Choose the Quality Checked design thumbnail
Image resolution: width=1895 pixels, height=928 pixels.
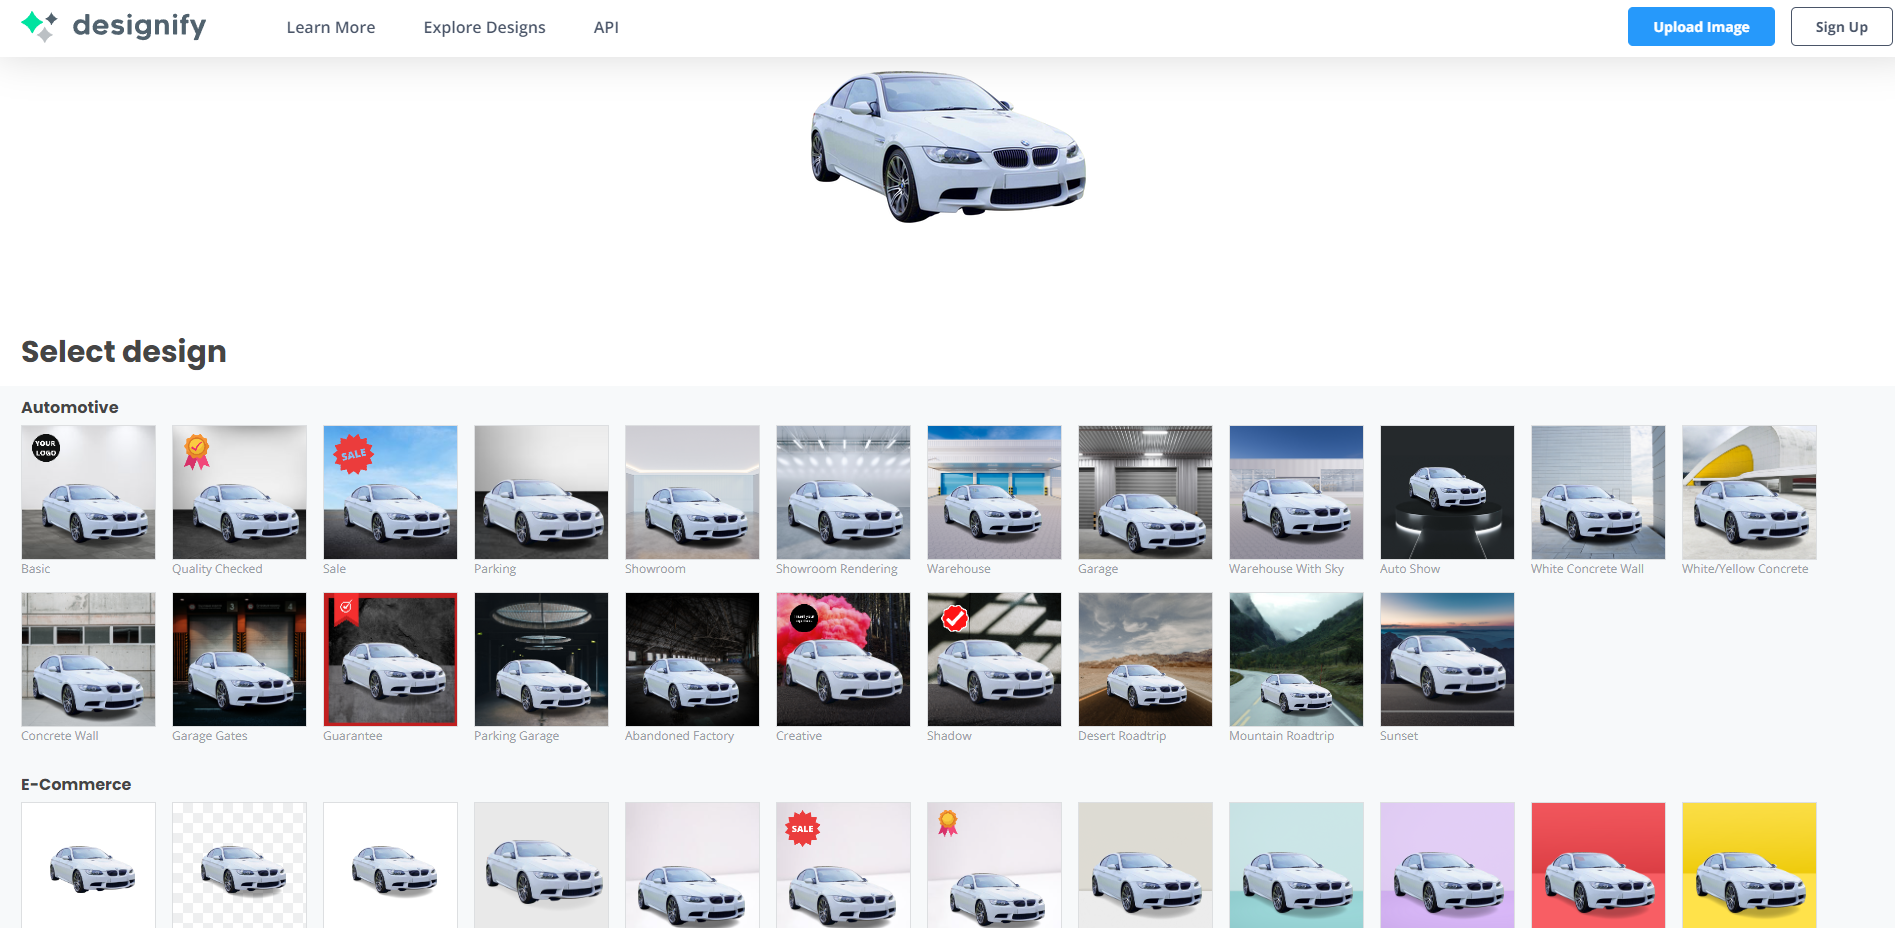coord(239,492)
